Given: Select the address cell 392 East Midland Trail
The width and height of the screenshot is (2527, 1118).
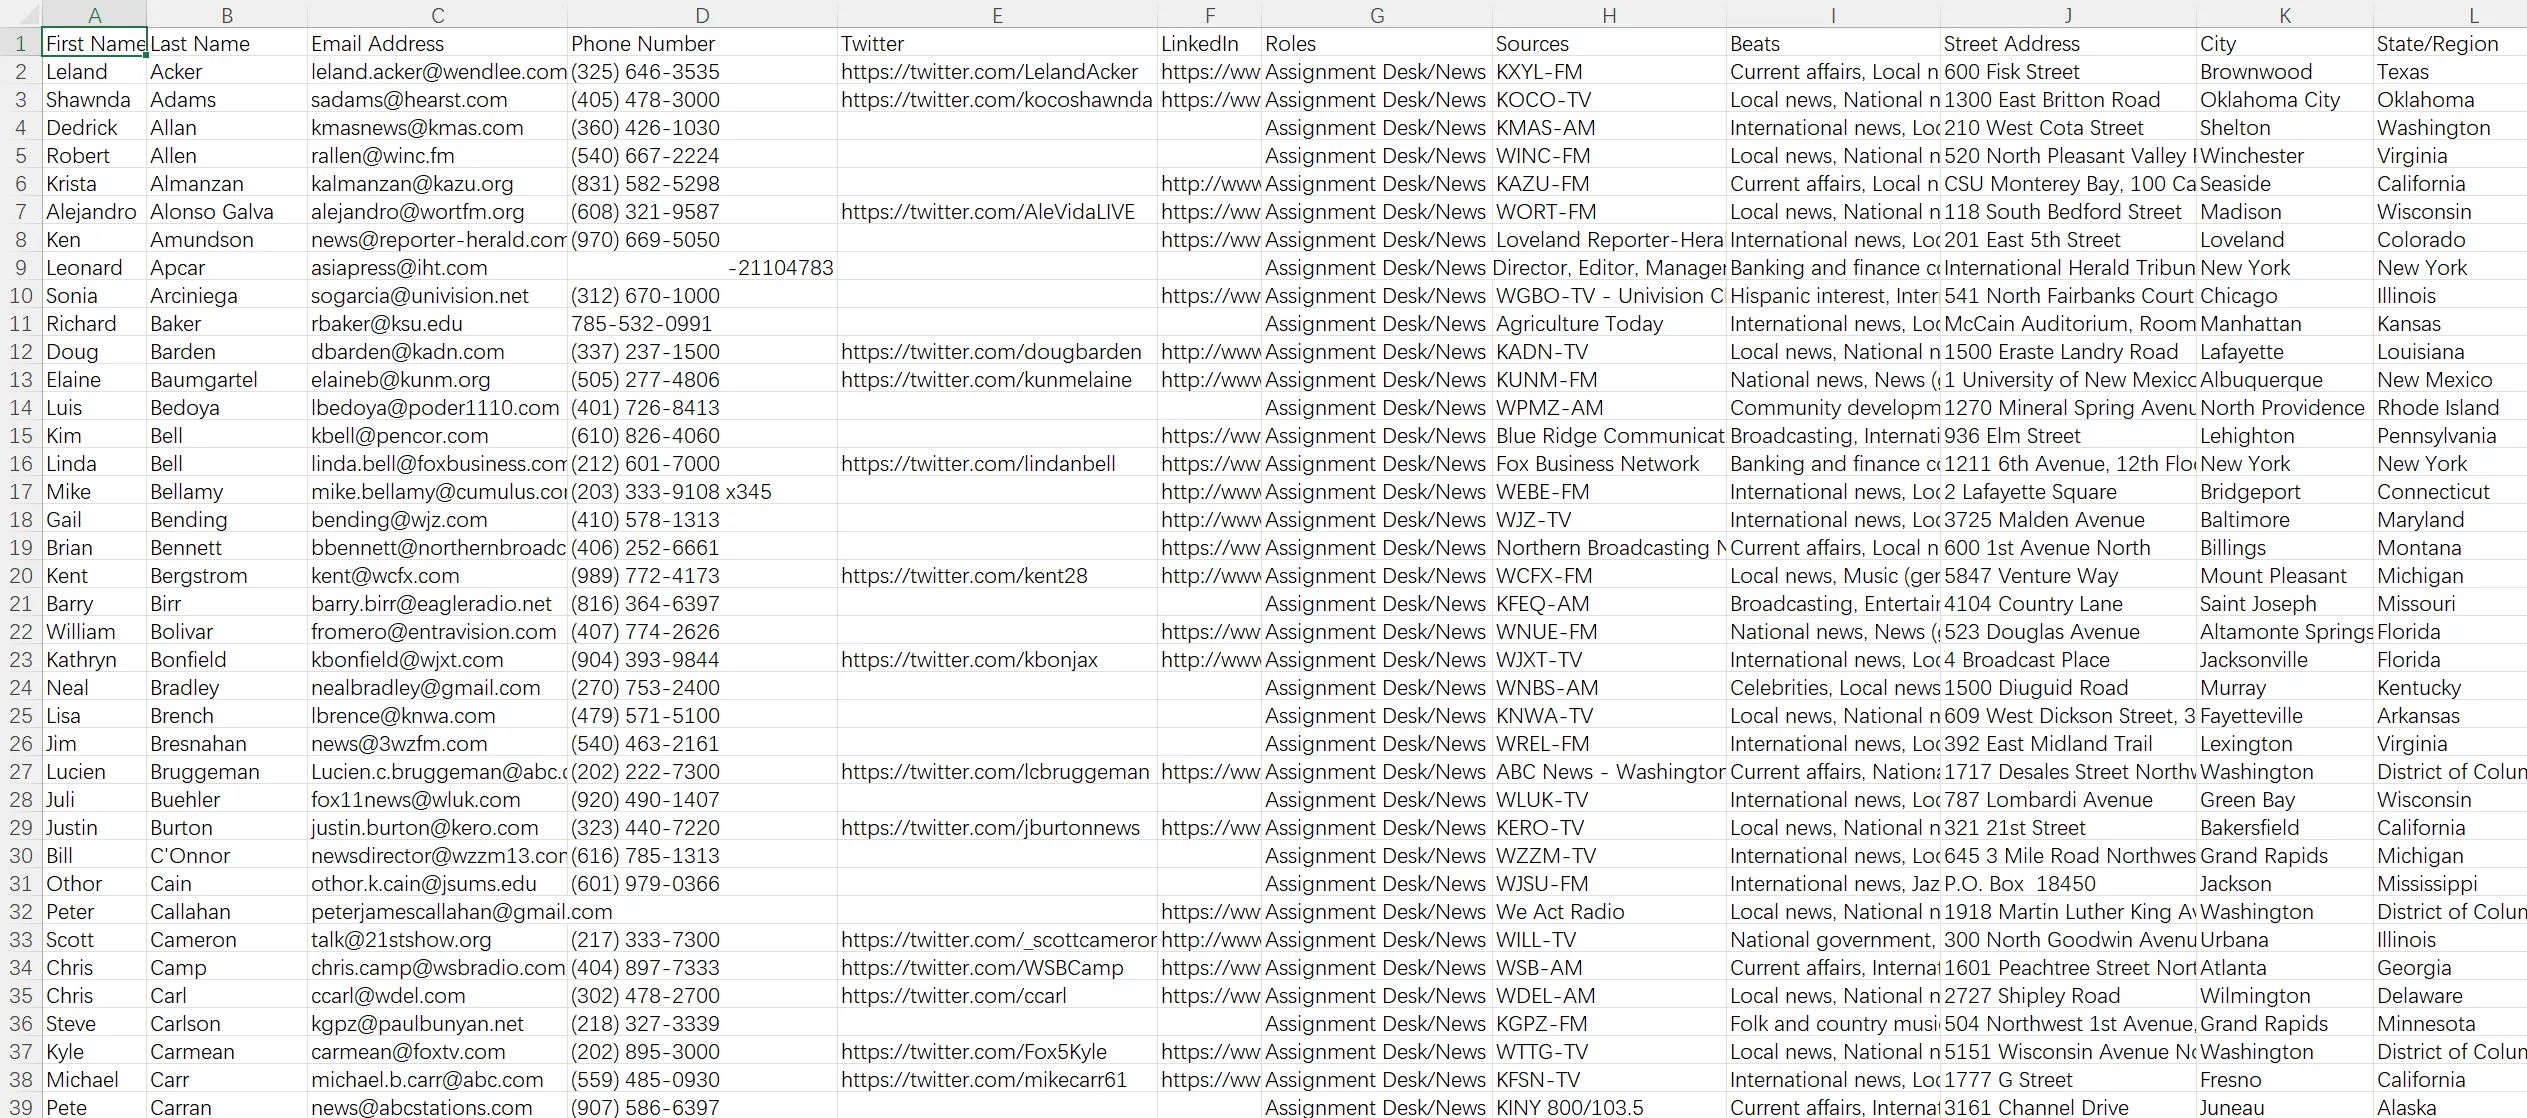Looking at the screenshot, I should 2068,744.
